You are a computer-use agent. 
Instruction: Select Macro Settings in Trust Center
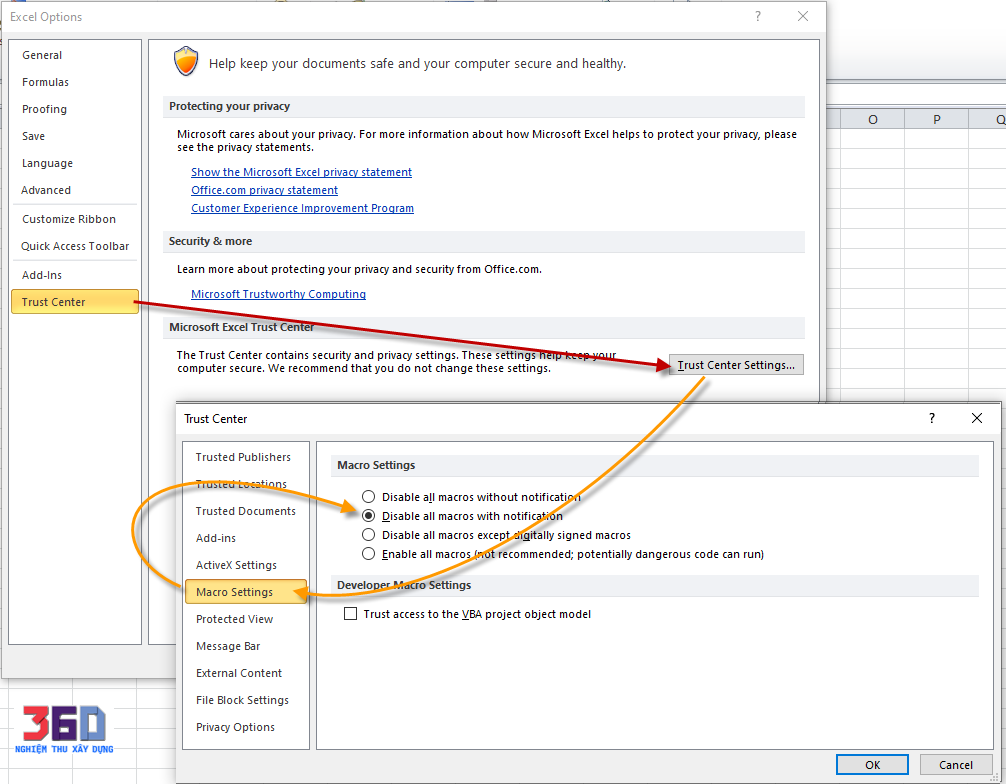click(246, 592)
